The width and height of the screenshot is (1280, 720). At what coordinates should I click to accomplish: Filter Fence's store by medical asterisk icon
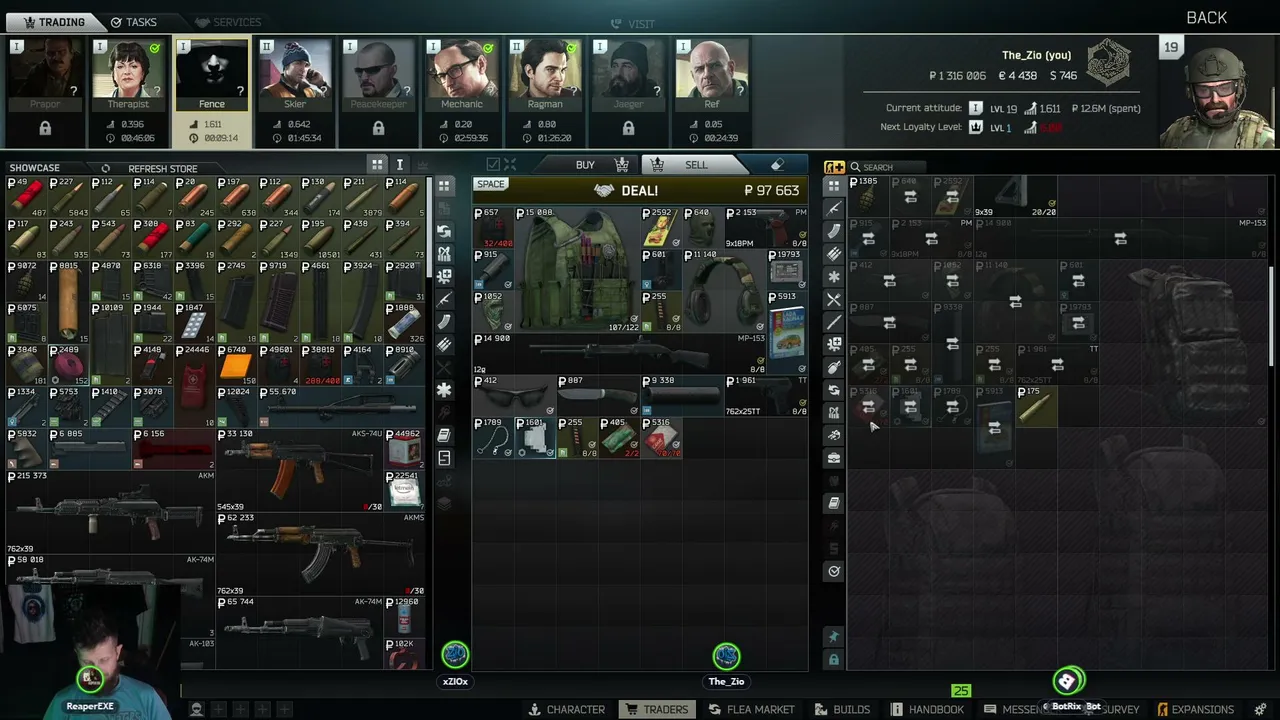point(444,390)
